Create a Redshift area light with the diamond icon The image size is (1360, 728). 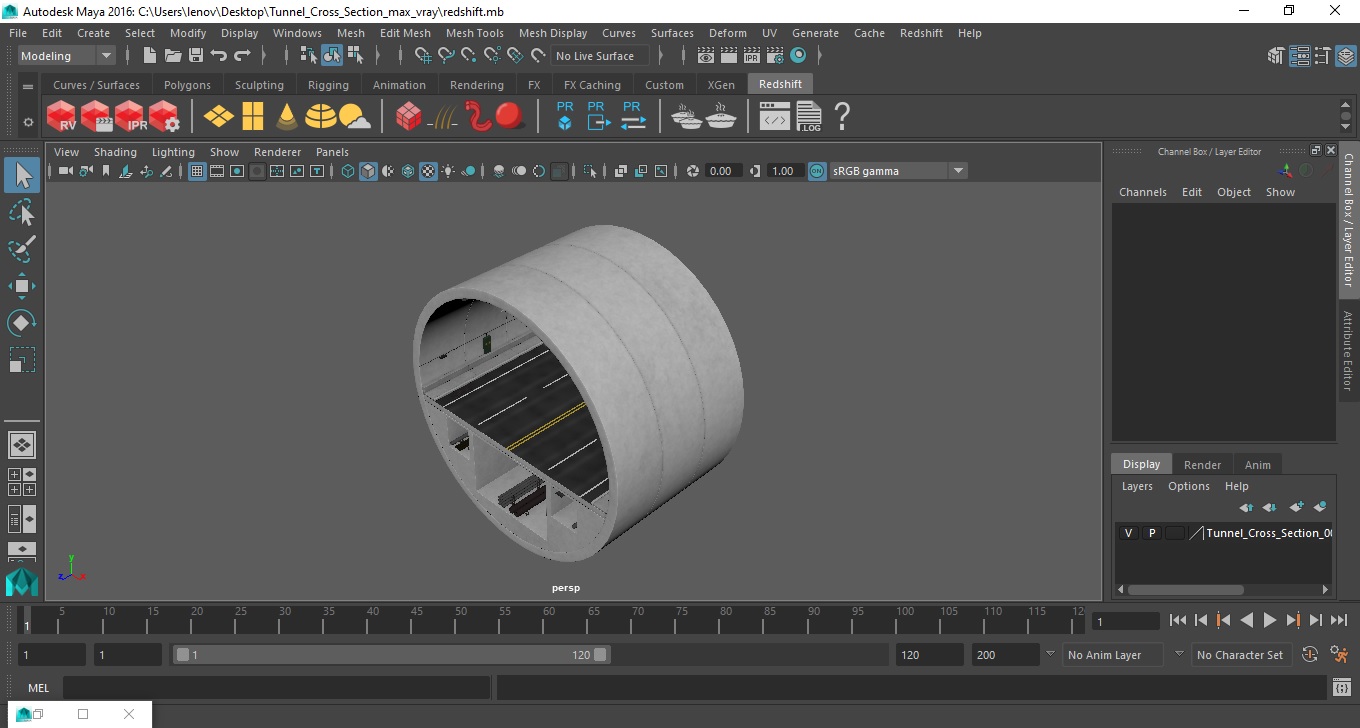219,117
